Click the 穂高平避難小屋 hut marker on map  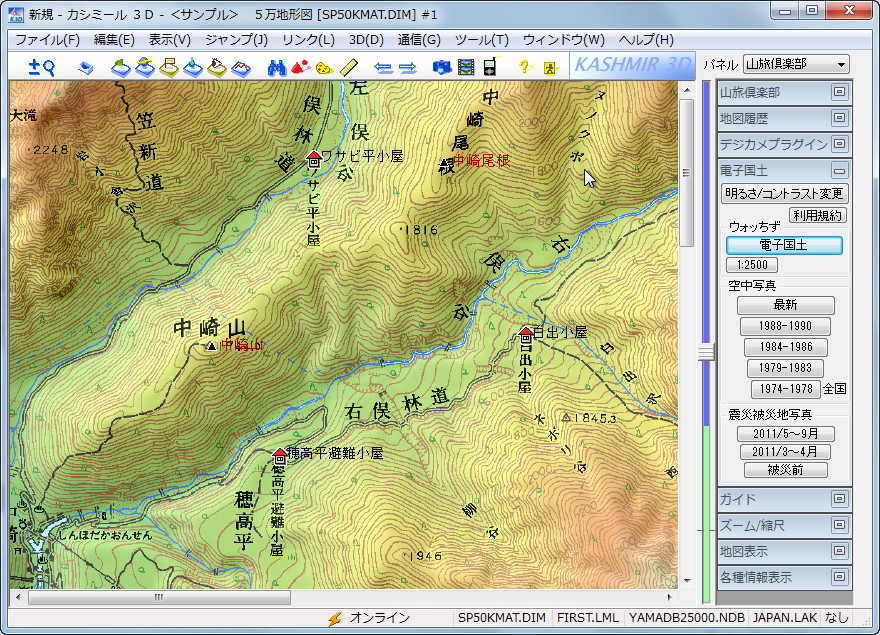pos(279,456)
